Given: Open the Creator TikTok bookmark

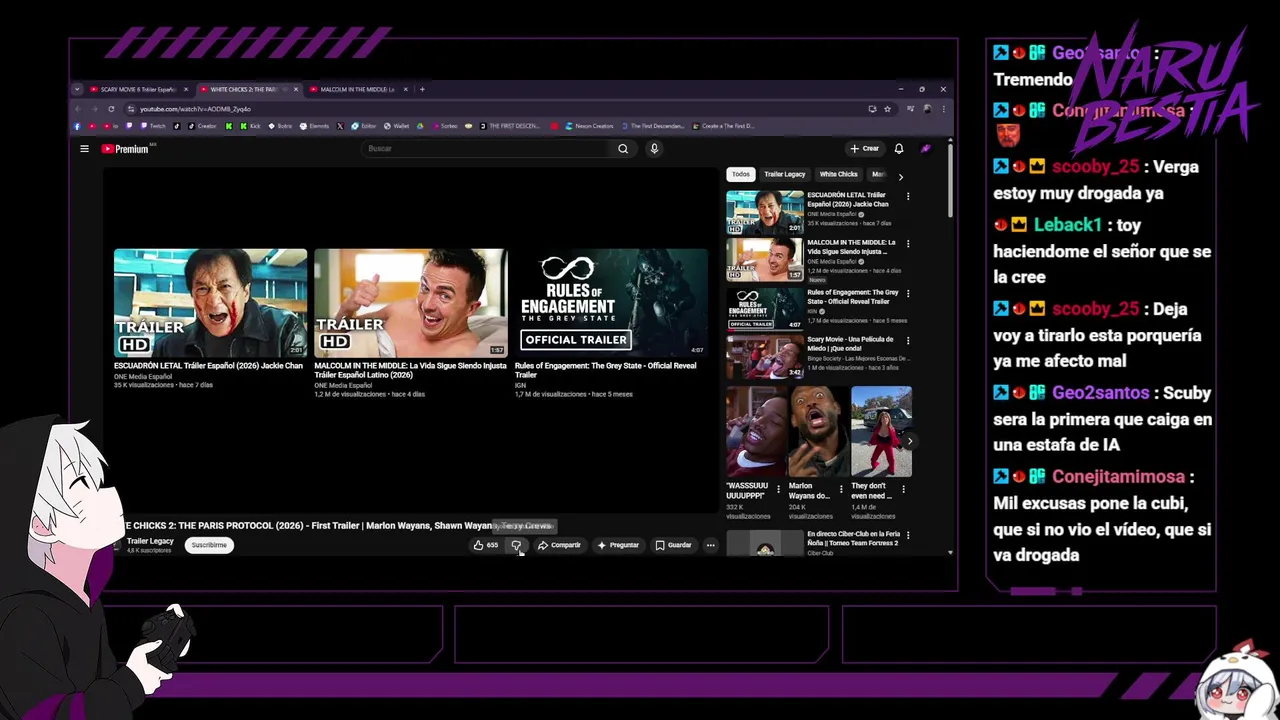Looking at the screenshot, I should click(x=200, y=126).
